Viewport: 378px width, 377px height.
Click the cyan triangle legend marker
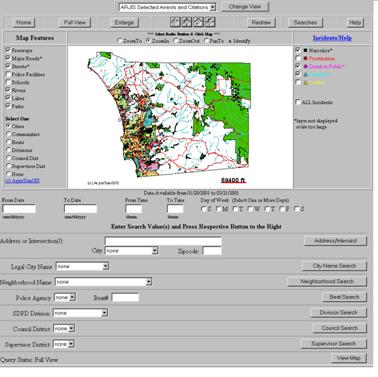[x=305, y=74]
